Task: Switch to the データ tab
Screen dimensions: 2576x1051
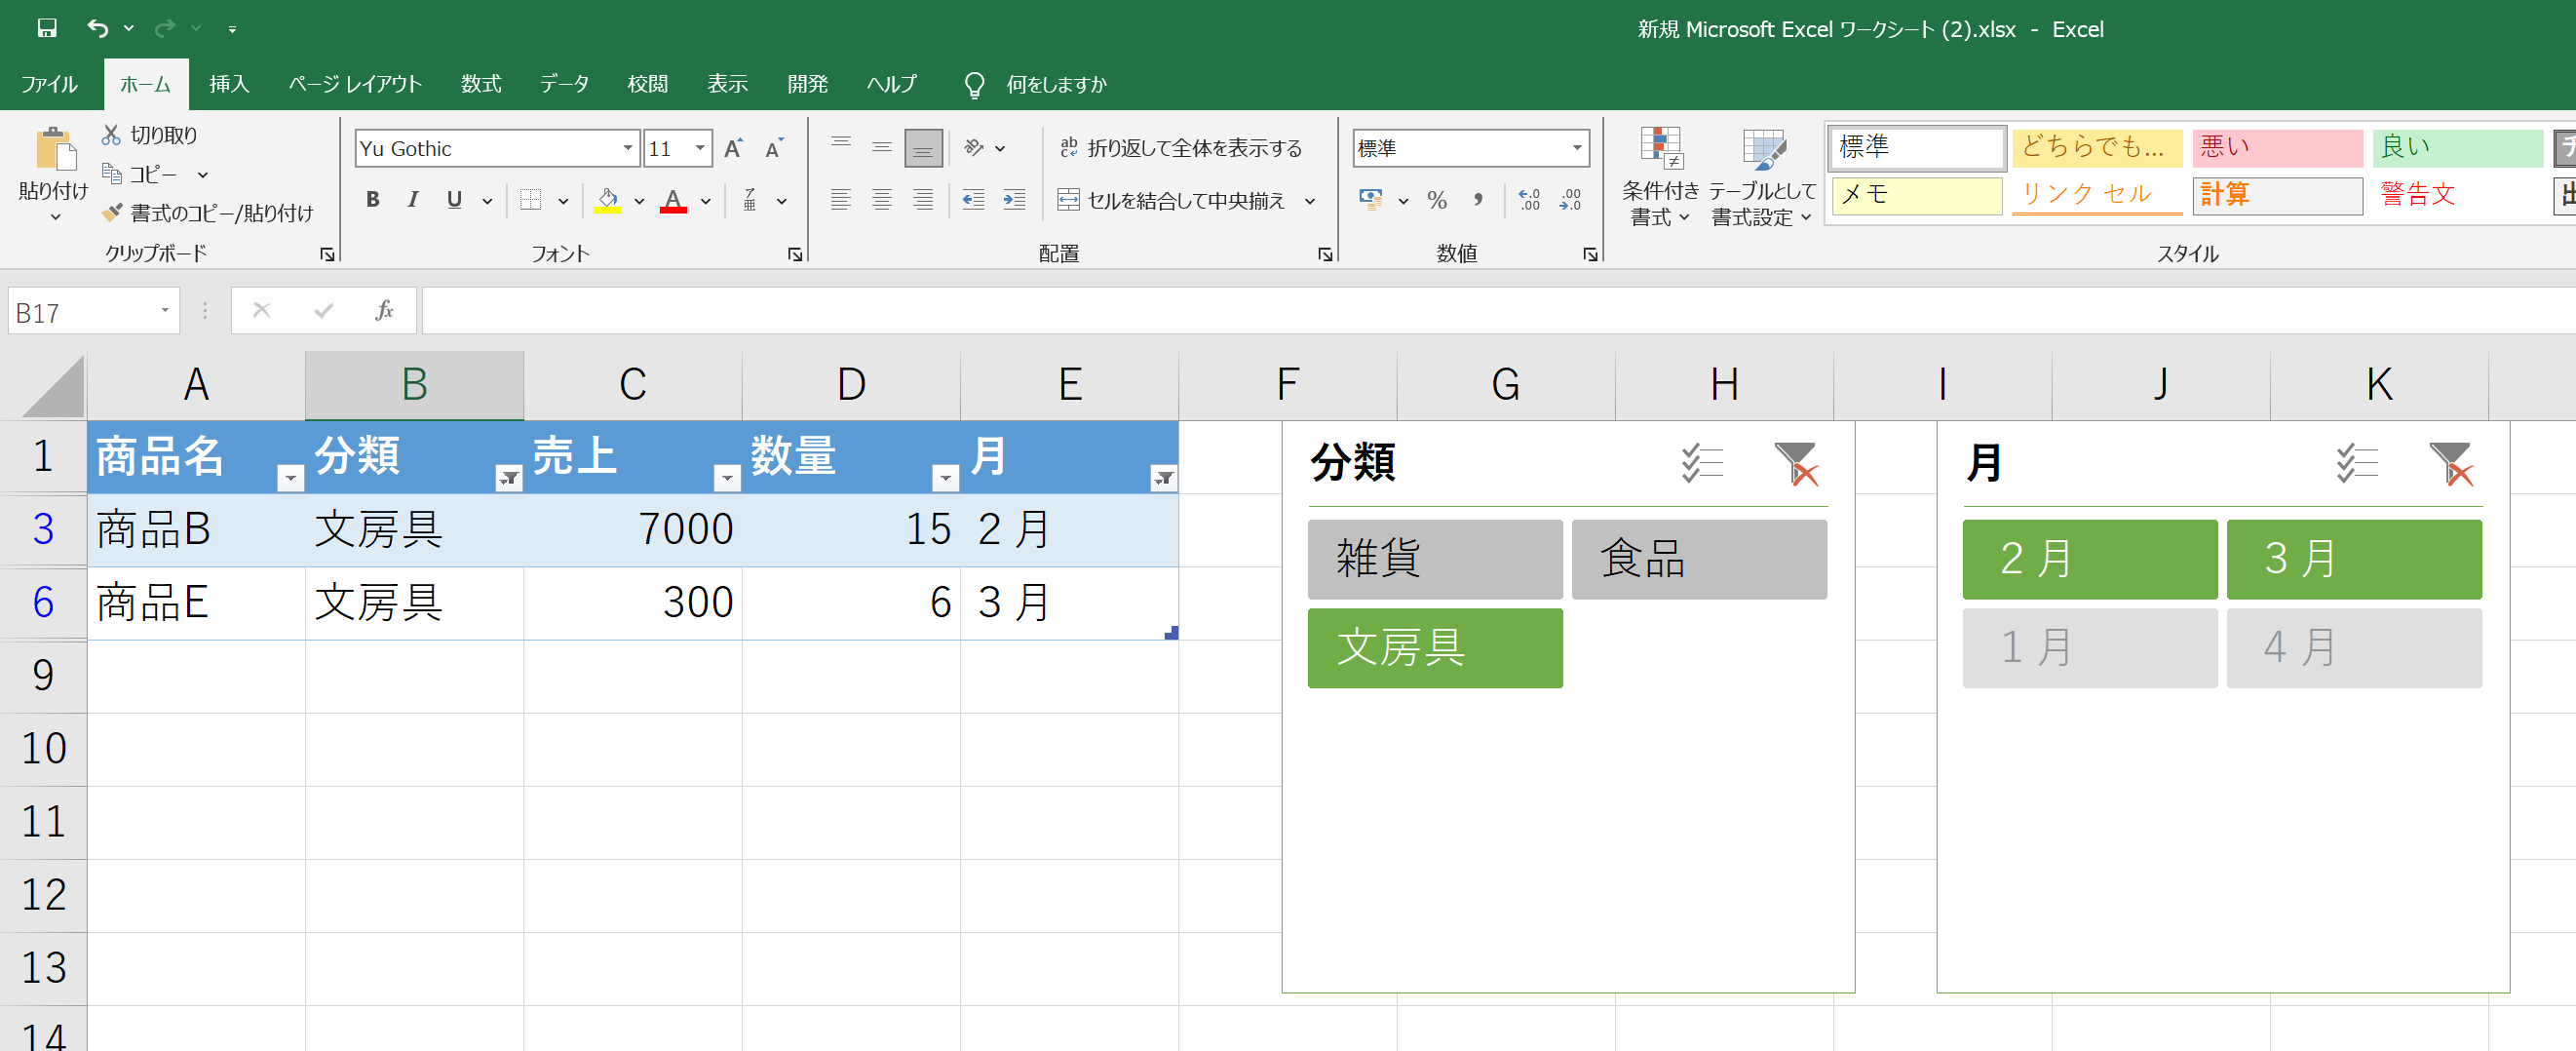Action: [564, 84]
